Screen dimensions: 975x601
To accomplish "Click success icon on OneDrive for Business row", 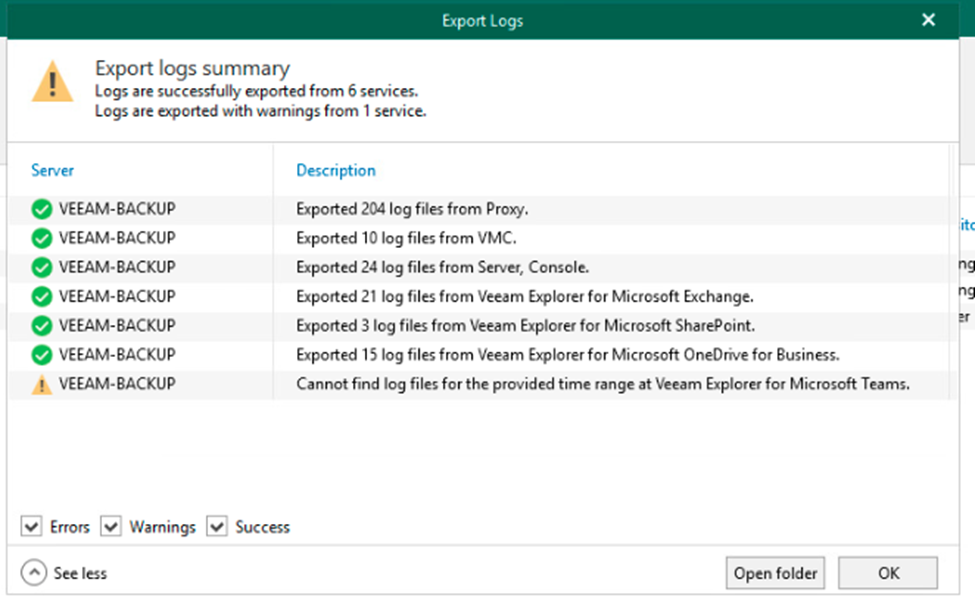I will 42,355.
